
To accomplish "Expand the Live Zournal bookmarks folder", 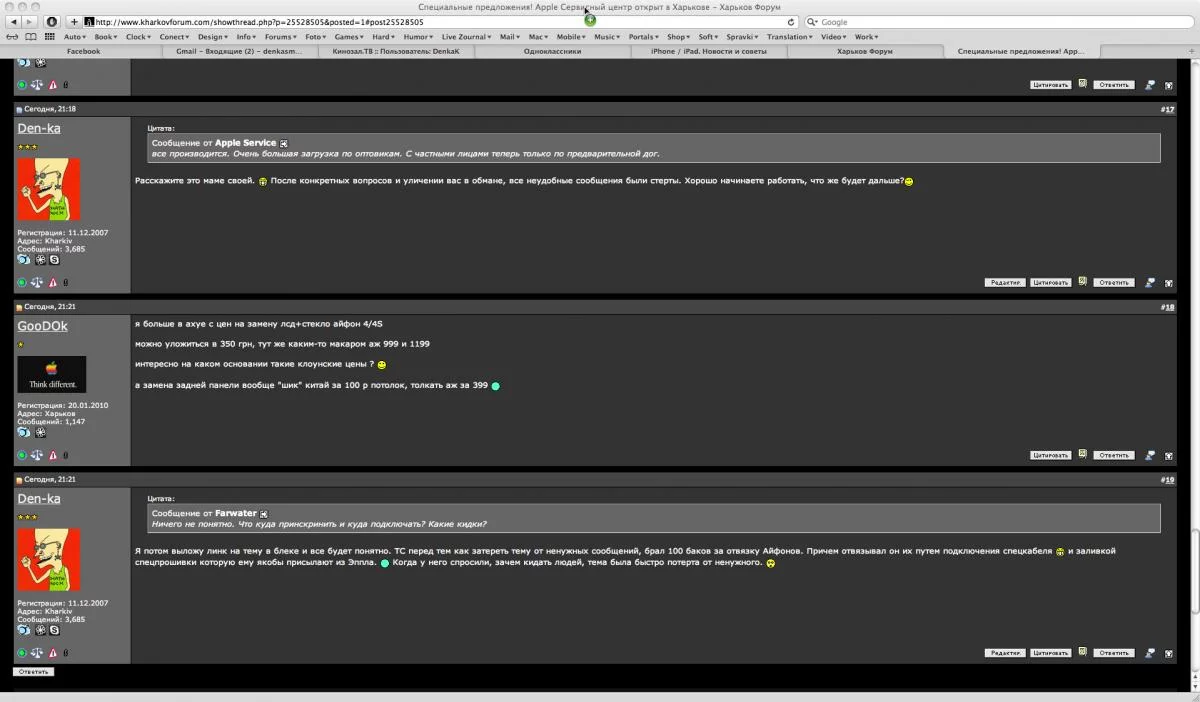I will 466,37.
